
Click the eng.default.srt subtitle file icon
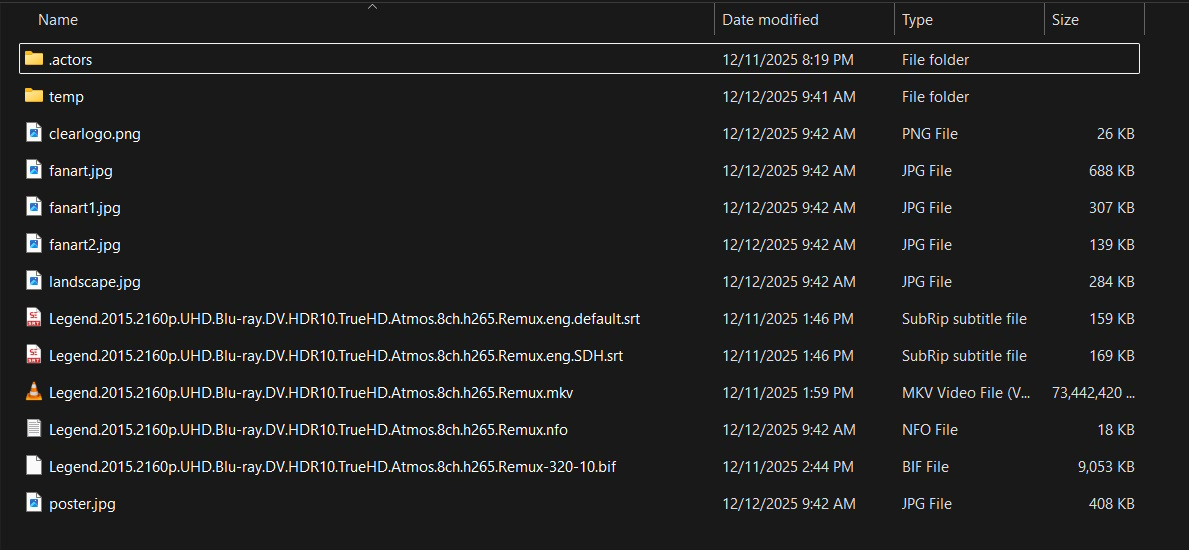(34, 318)
